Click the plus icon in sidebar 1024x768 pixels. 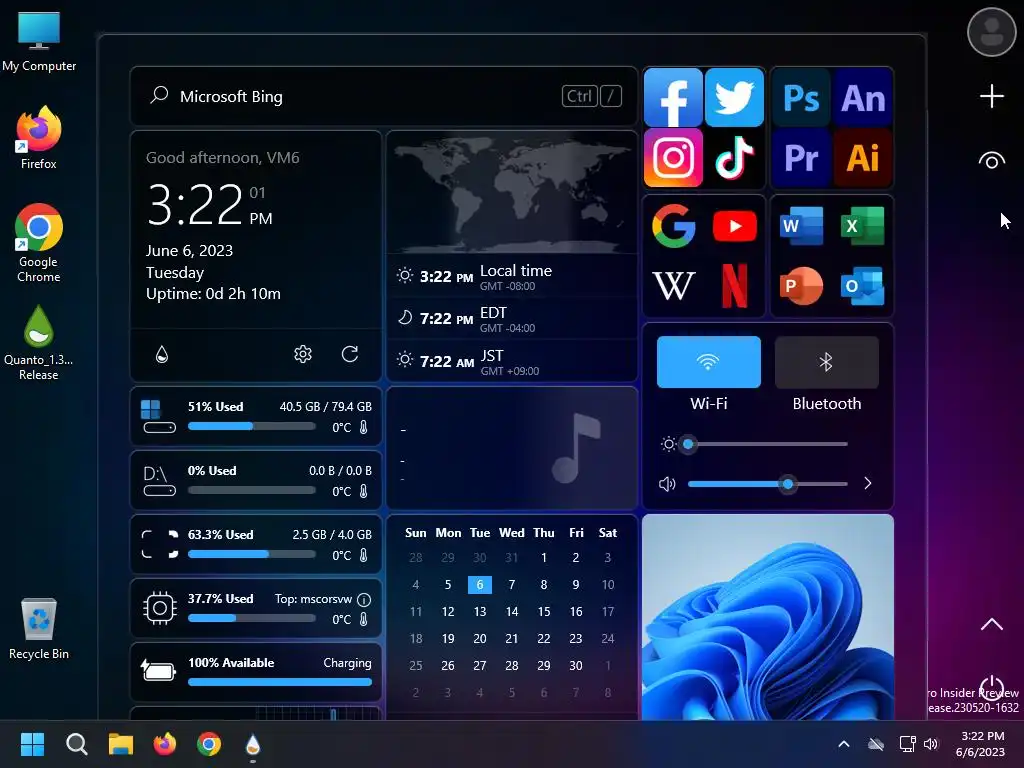pos(991,96)
